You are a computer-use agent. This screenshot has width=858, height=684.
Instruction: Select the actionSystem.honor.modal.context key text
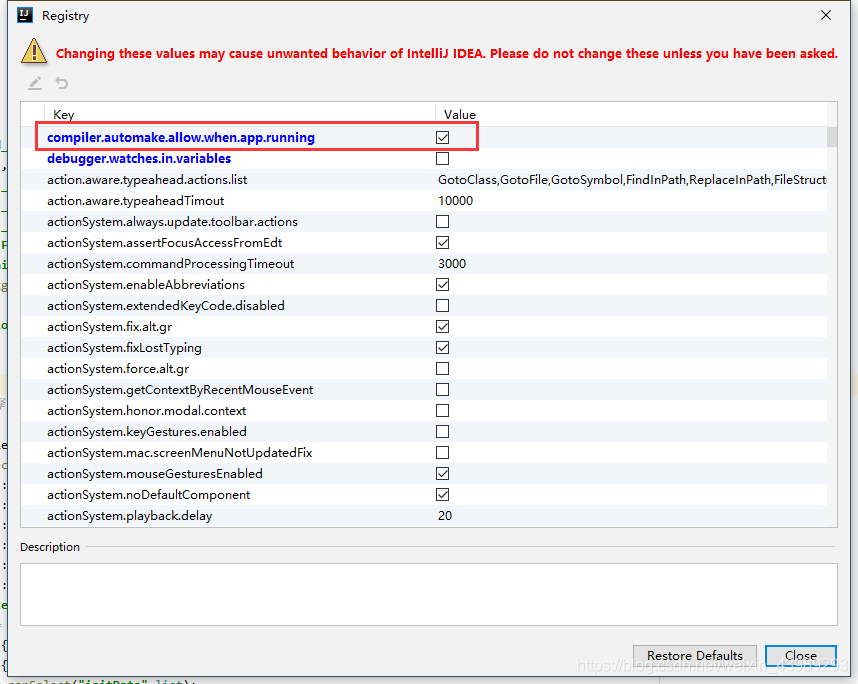click(x=147, y=410)
